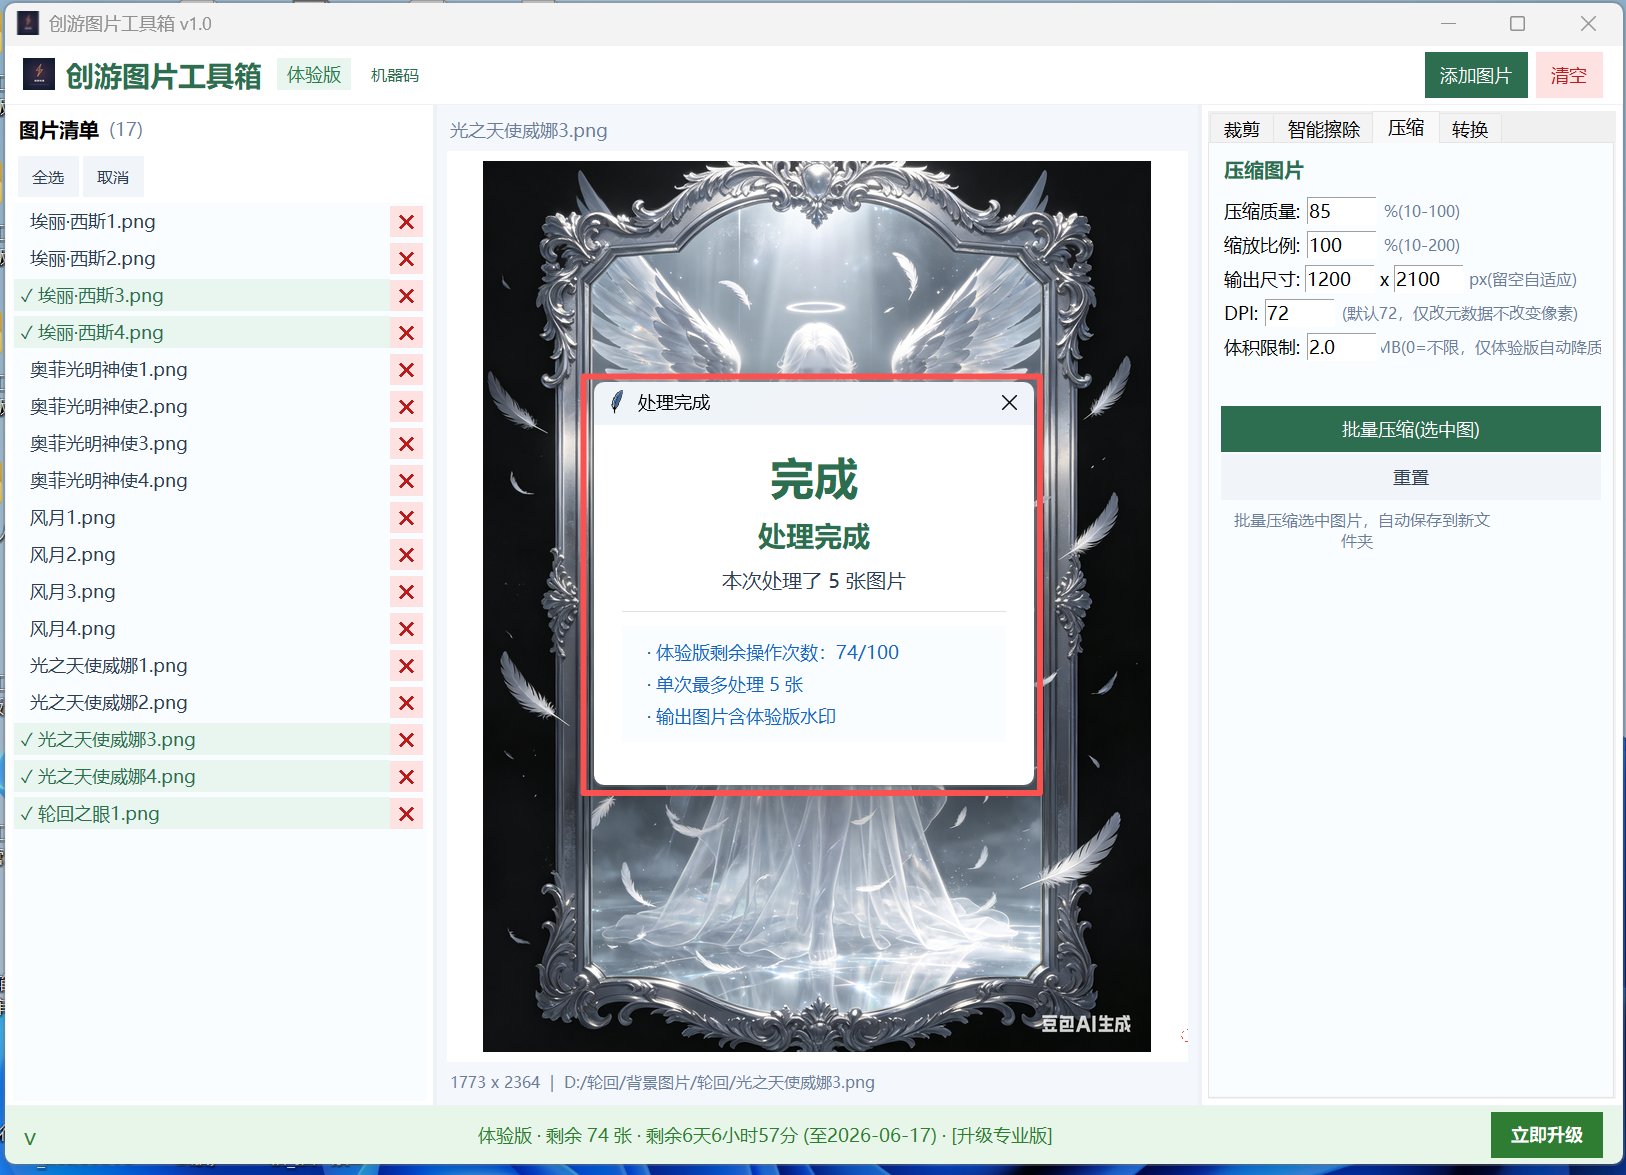Viewport: 1626px width, 1175px height.
Task: Remove 轮回之眼1.png using red X
Action: click(x=406, y=814)
